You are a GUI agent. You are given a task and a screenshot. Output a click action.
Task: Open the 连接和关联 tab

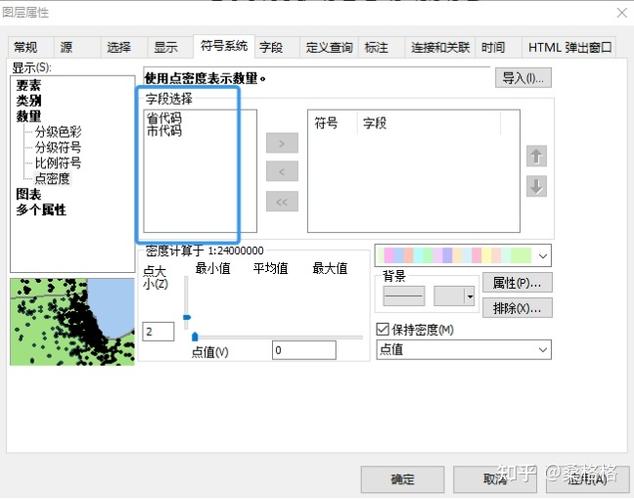440,48
